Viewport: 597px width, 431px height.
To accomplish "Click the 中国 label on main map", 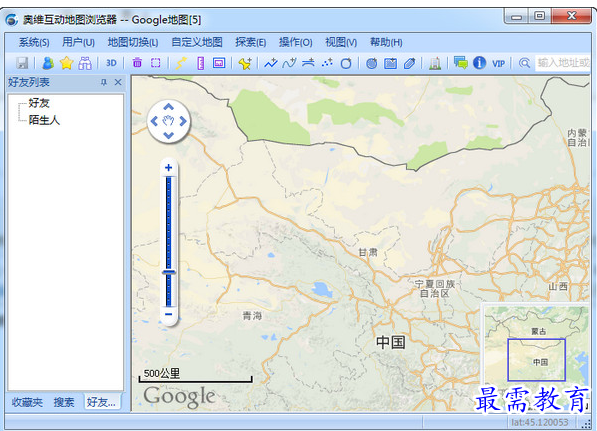I will [x=391, y=342].
